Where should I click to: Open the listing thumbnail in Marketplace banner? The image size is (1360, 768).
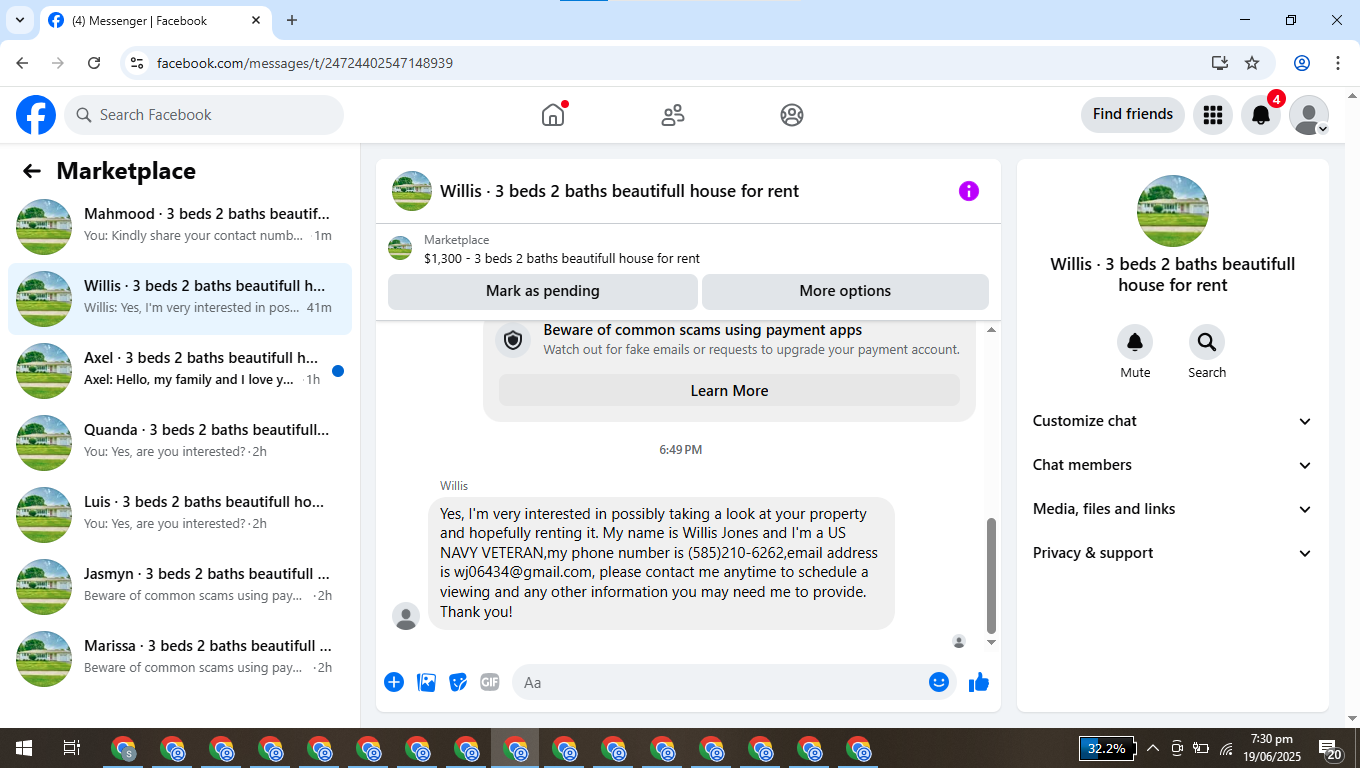[400, 248]
